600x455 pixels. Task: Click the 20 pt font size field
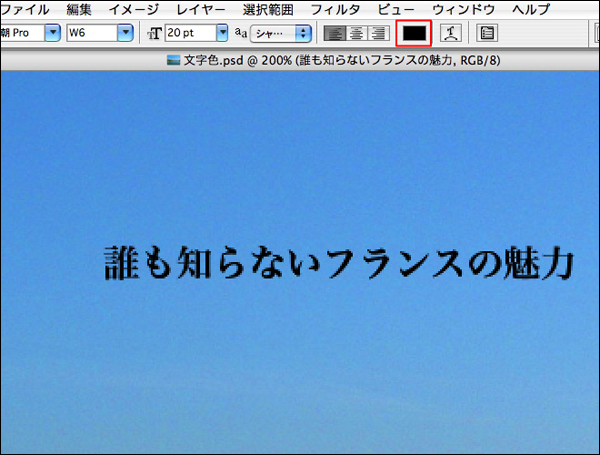188,33
